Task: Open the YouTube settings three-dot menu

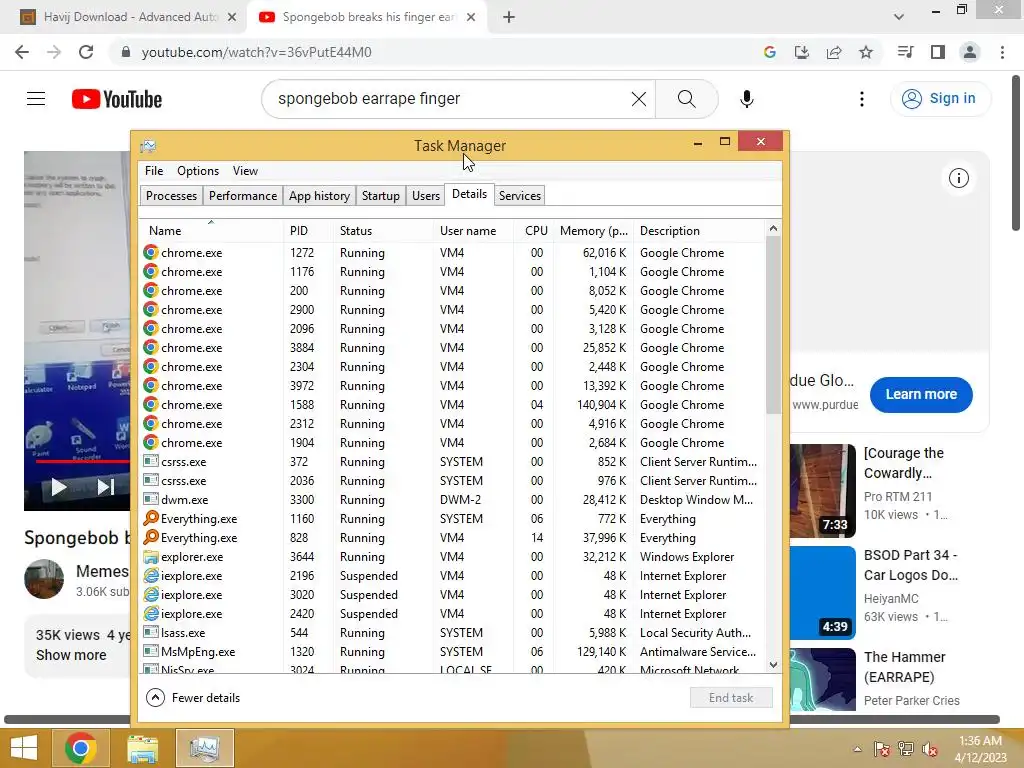Action: (x=862, y=99)
